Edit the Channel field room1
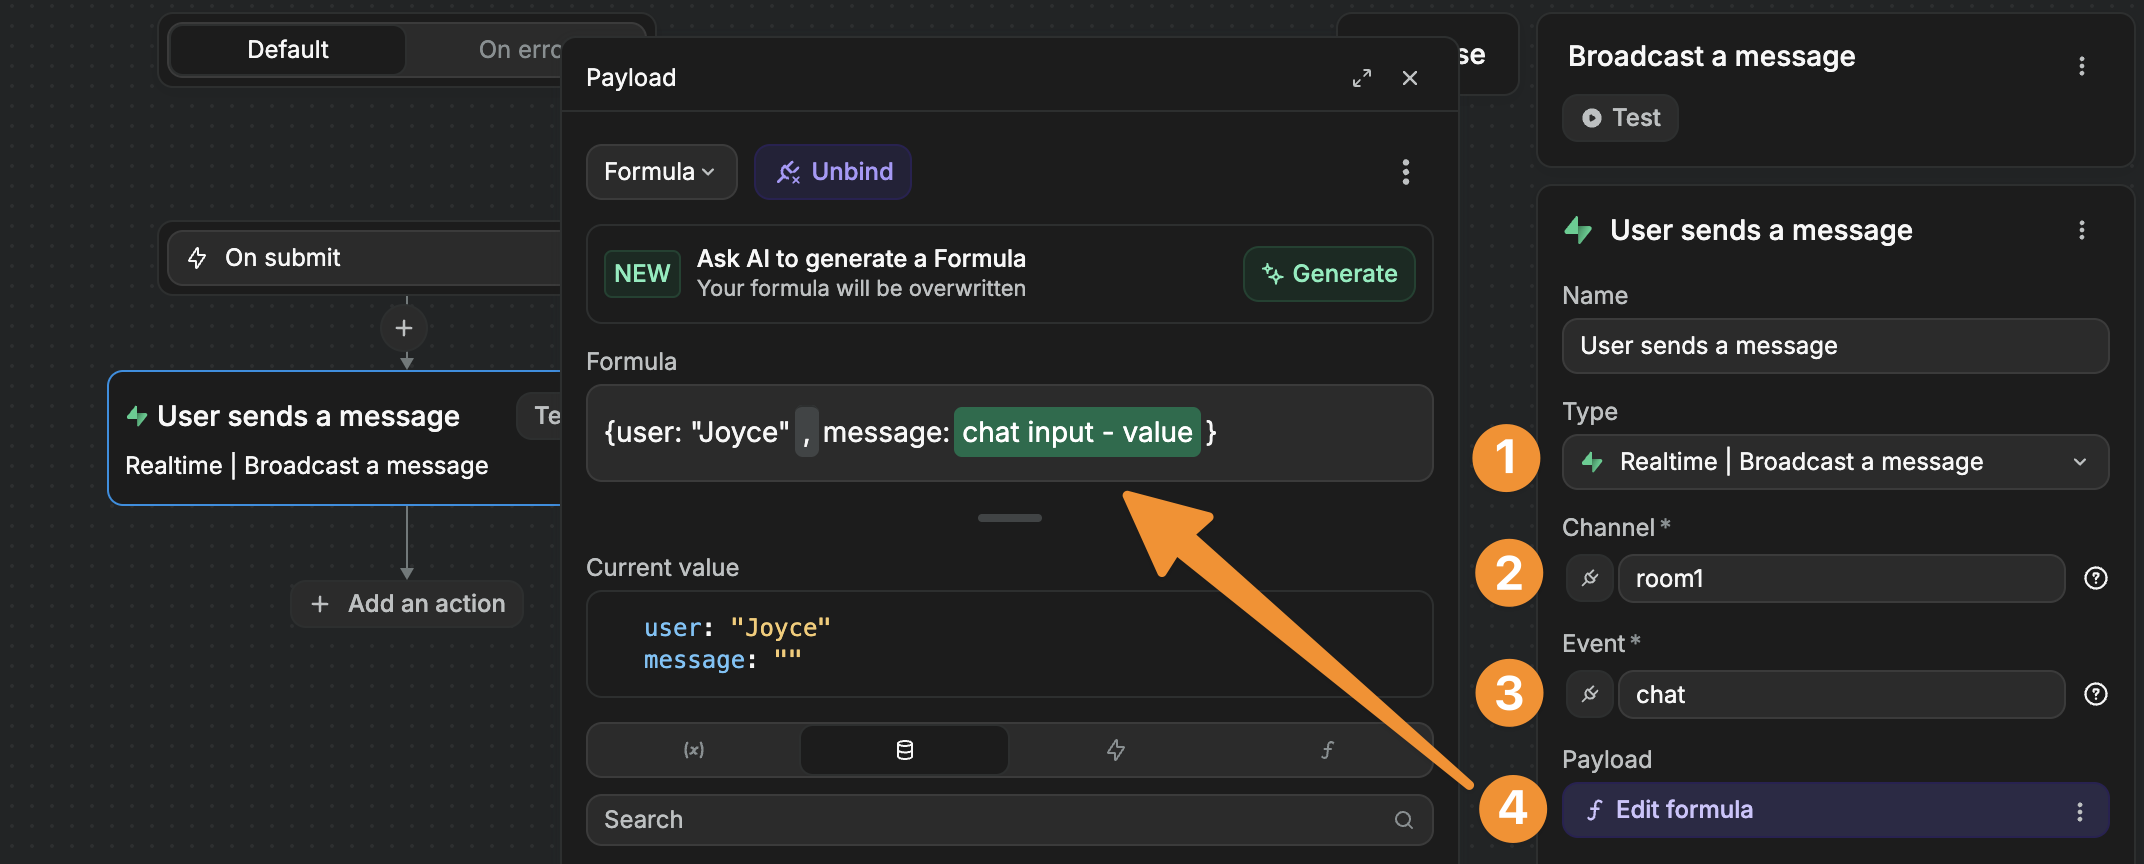2144x864 pixels. coord(1842,578)
